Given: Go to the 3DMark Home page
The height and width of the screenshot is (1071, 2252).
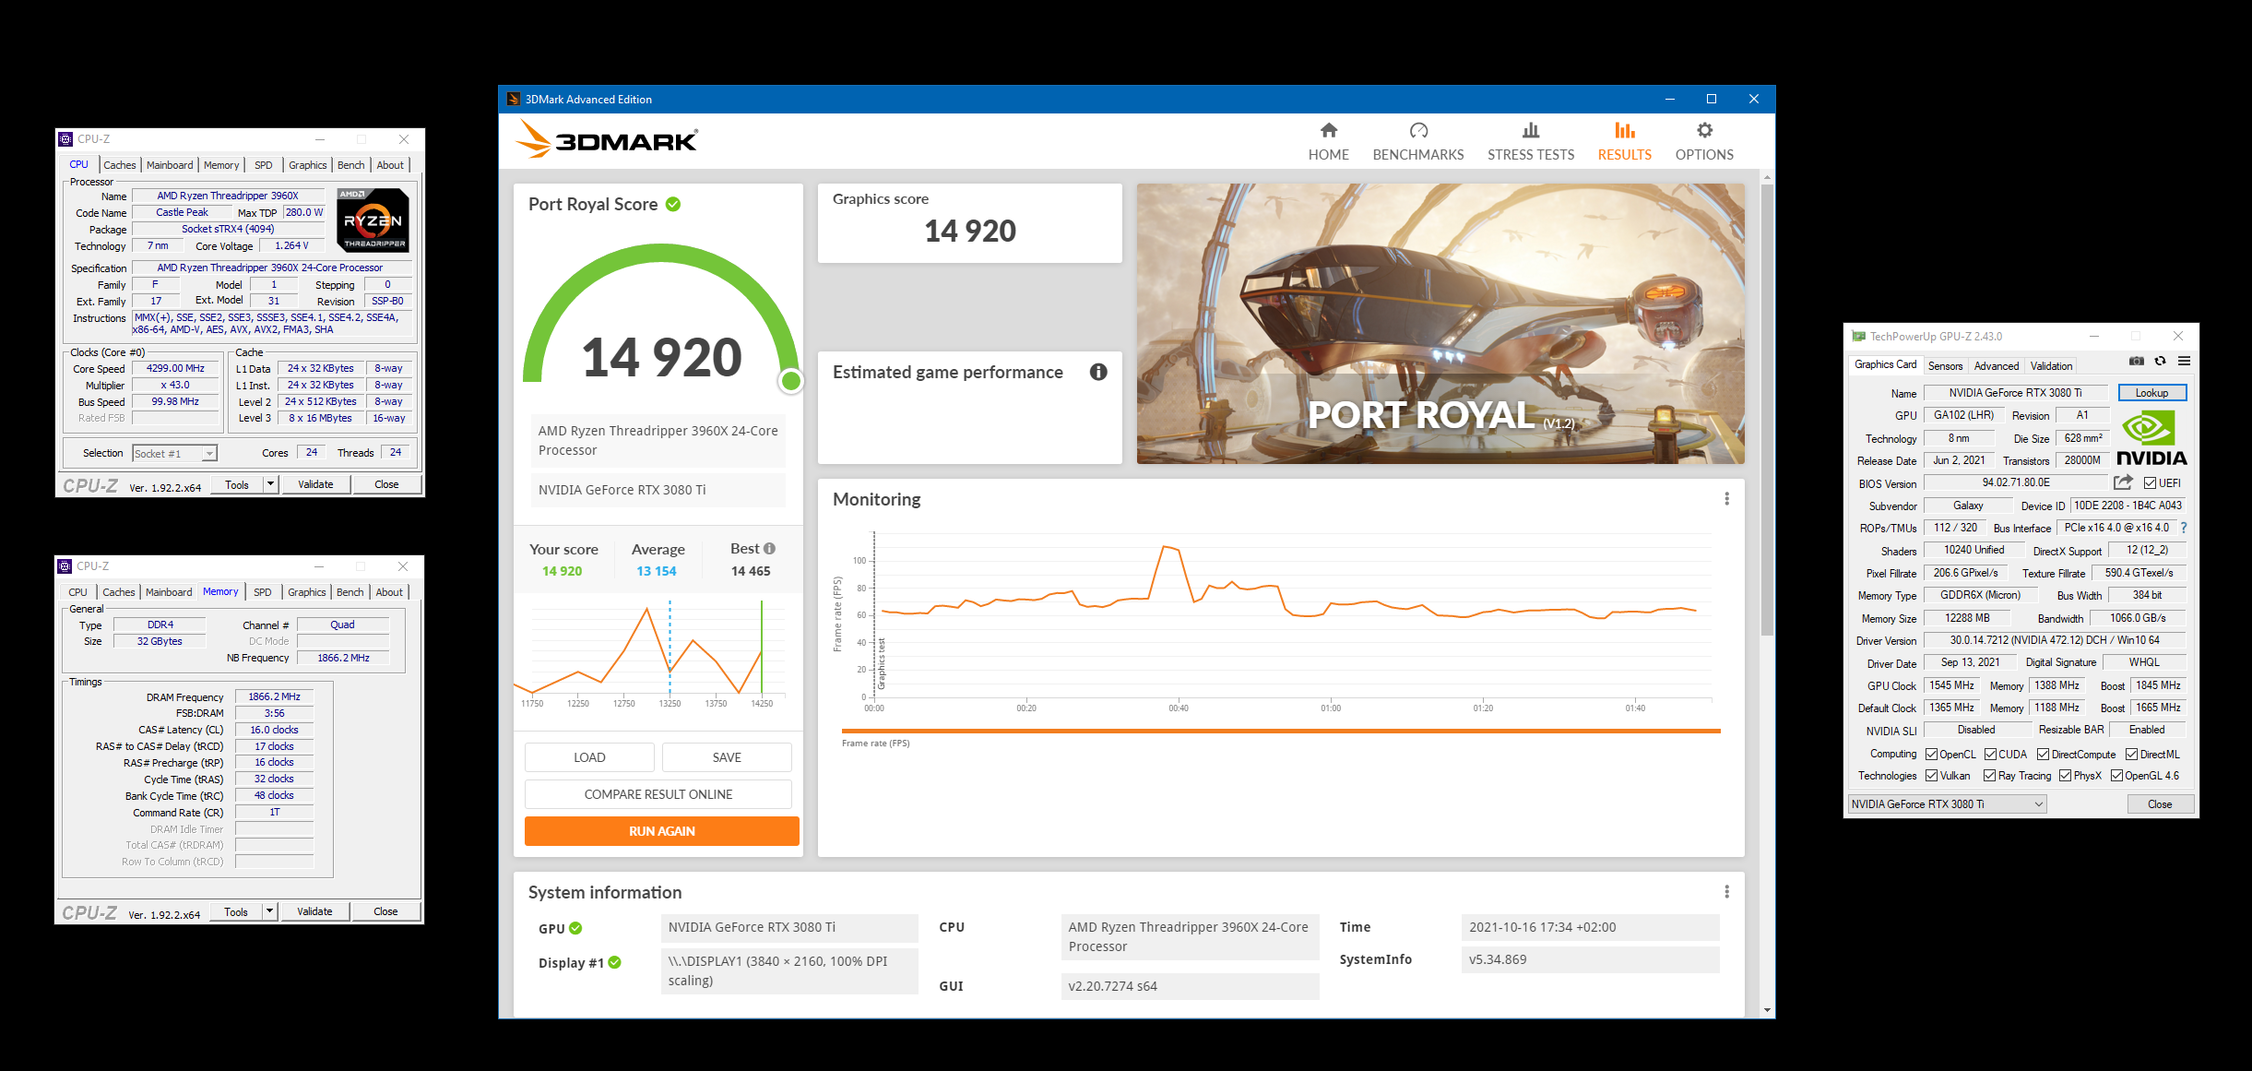Looking at the screenshot, I should pyautogui.click(x=1328, y=142).
